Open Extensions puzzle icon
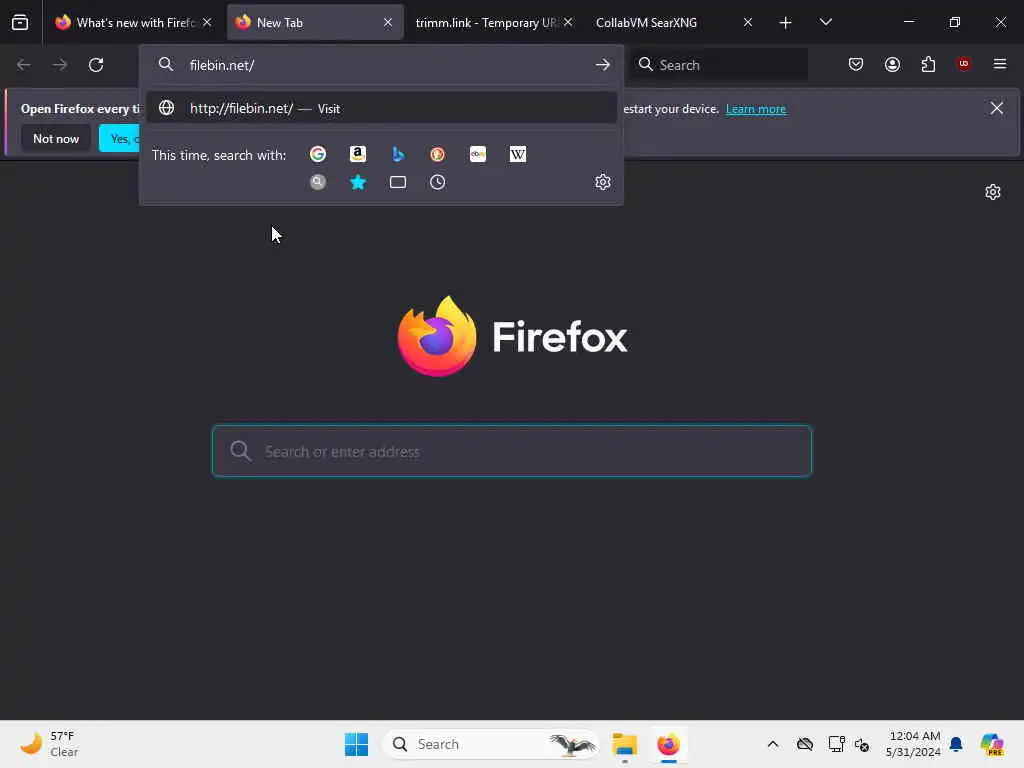This screenshot has width=1024, height=768. [x=928, y=65]
